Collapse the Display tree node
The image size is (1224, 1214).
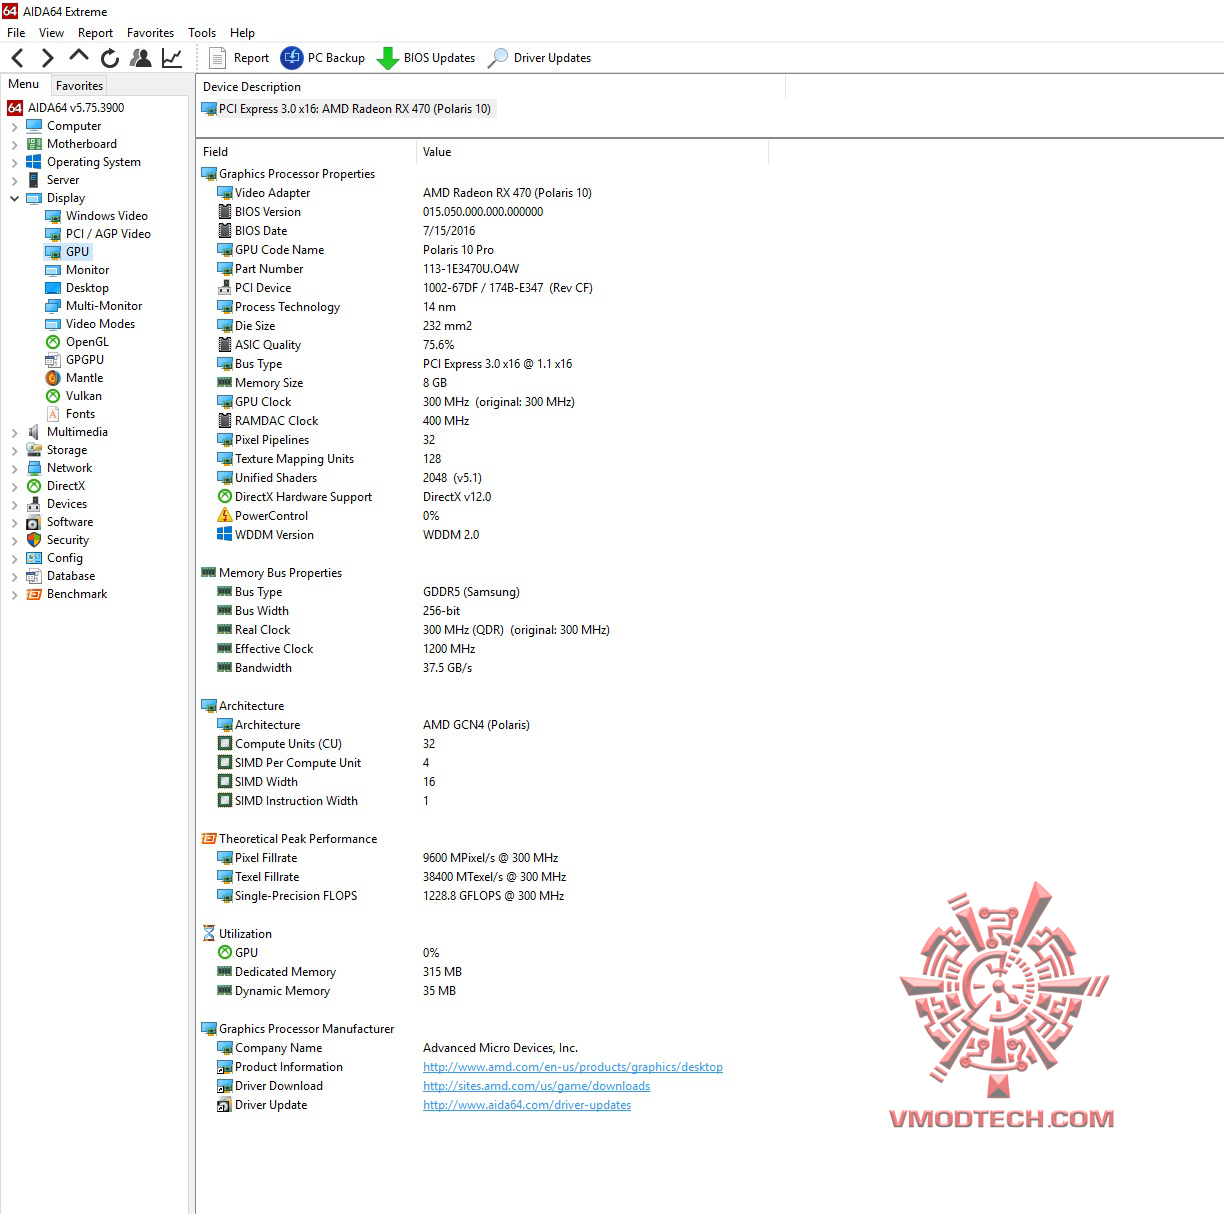tap(14, 198)
